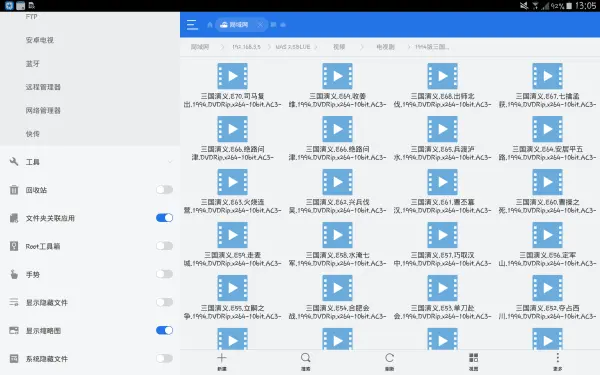Open video 三国演义.E65.兵渡泸水

(x=442, y=129)
